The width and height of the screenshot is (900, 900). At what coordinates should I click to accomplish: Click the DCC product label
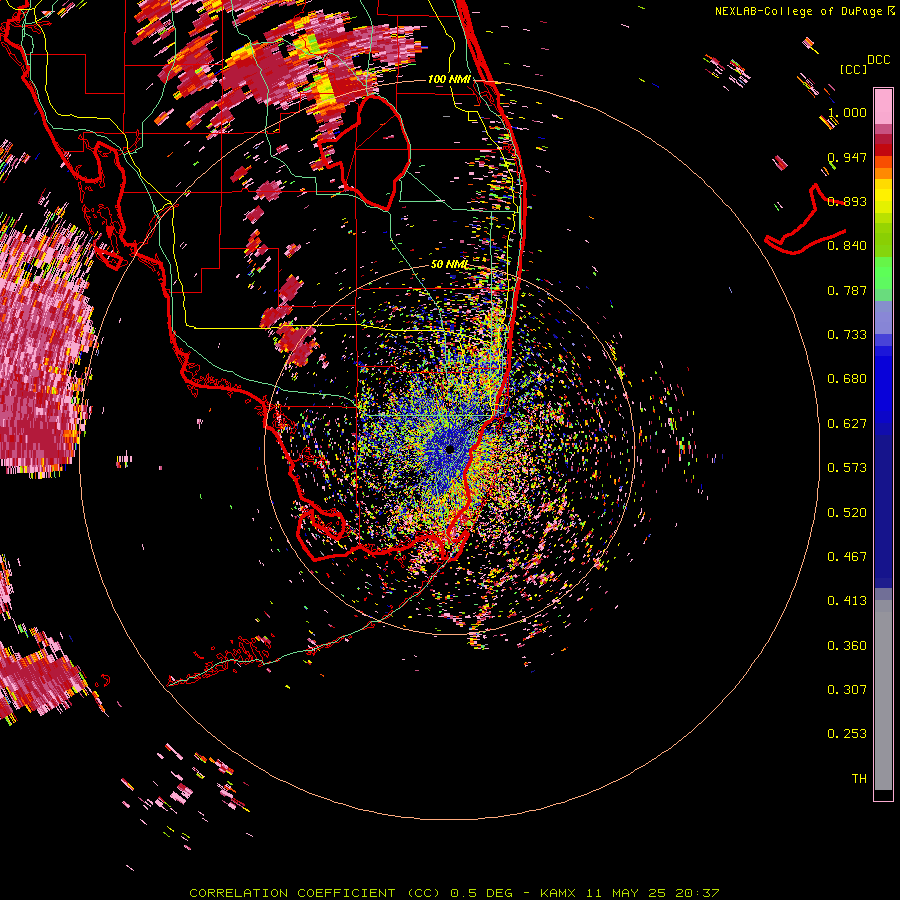[x=878, y=60]
